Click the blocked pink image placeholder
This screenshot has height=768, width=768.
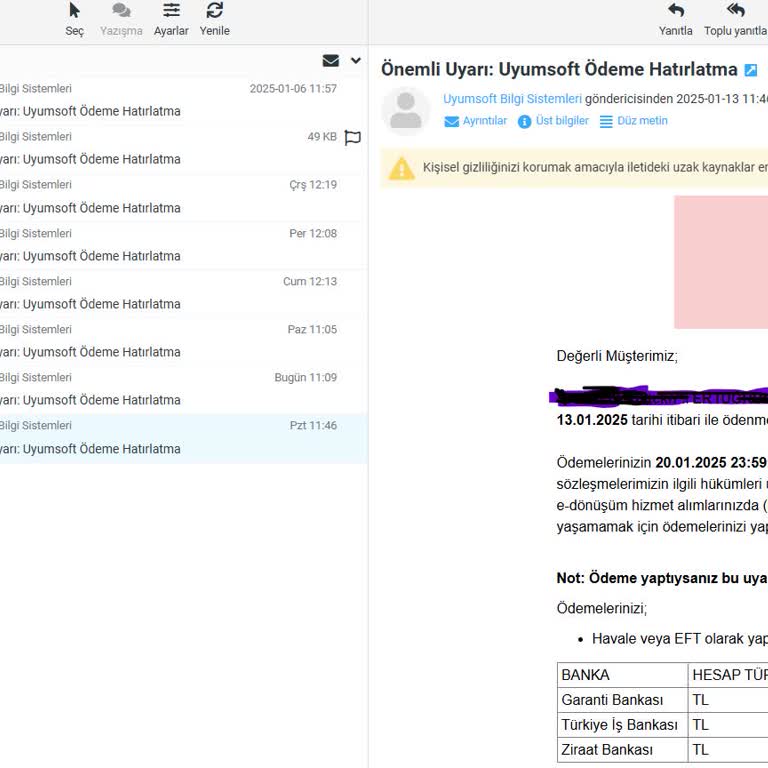[x=721, y=262]
